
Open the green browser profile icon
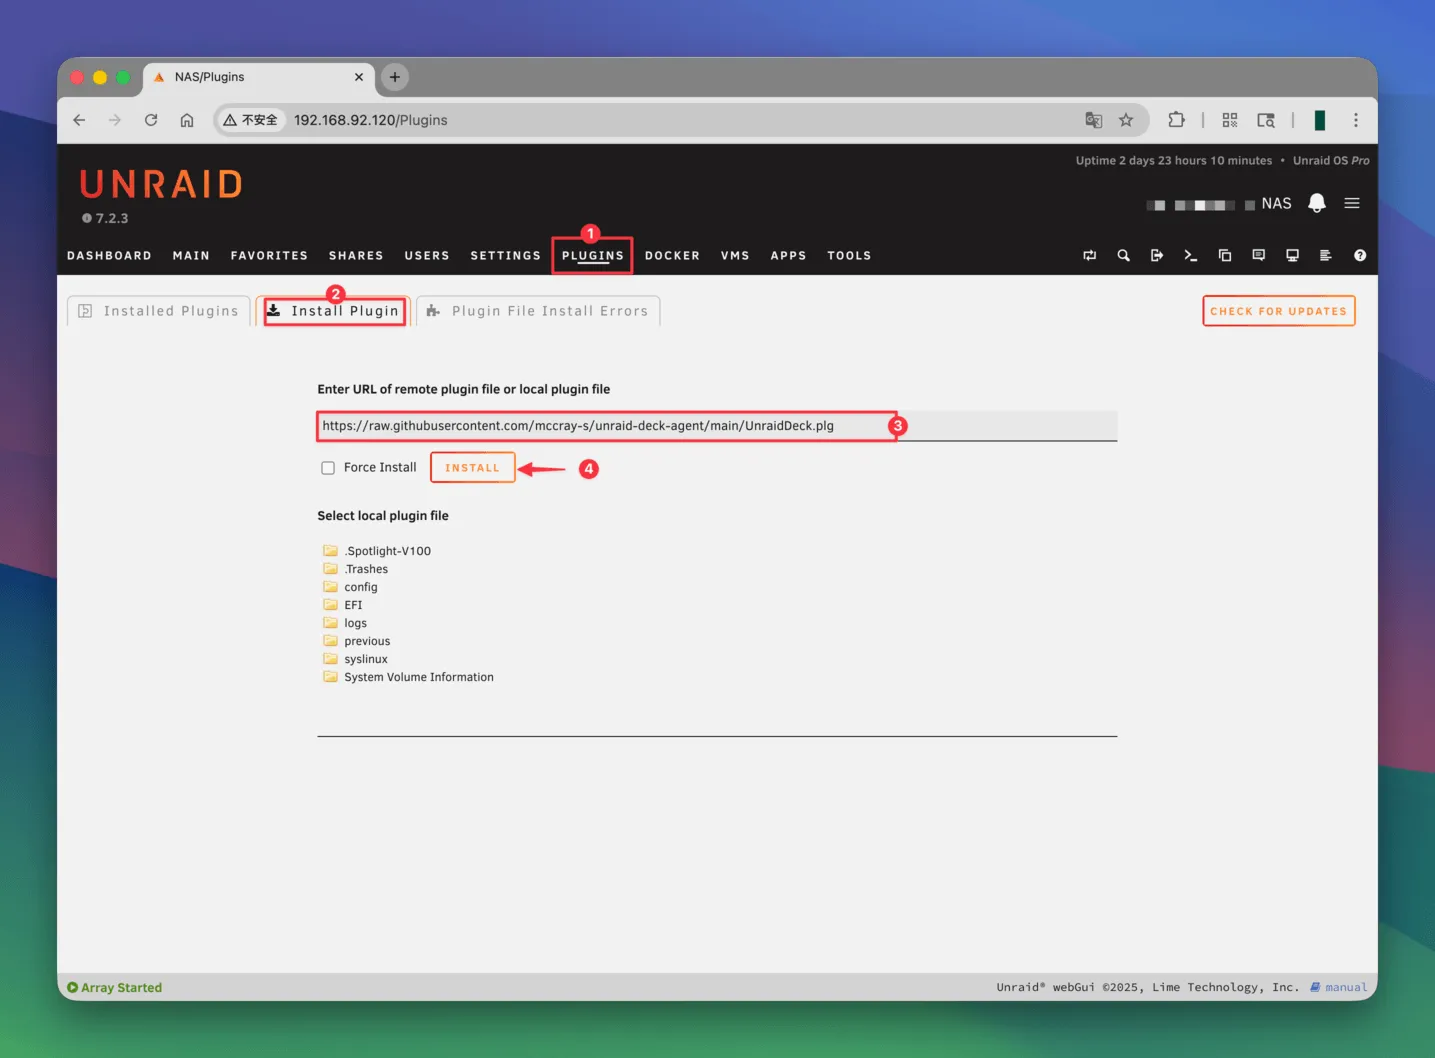click(1320, 120)
